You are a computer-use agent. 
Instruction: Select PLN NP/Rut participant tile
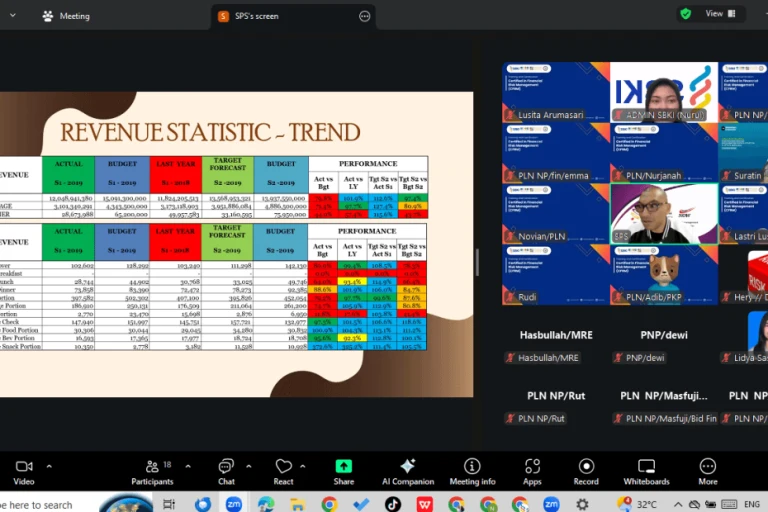click(x=555, y=396)
